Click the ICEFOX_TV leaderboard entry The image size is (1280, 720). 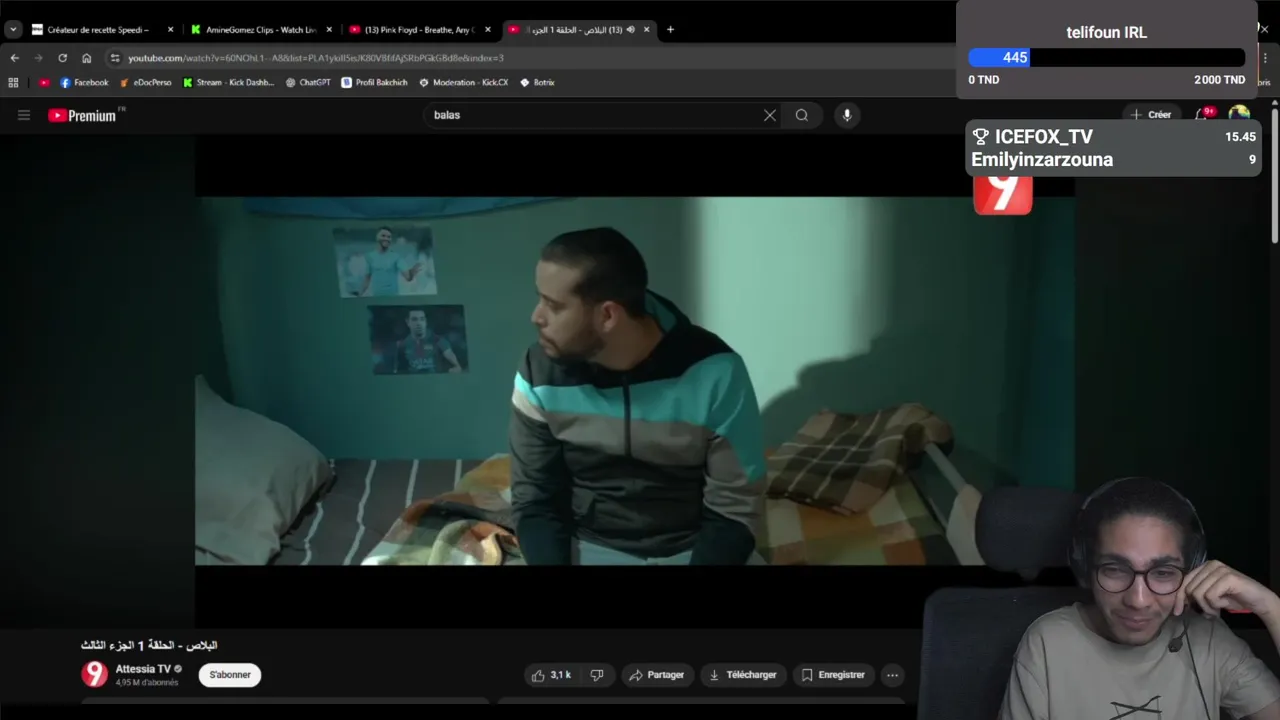(1113, 137)
